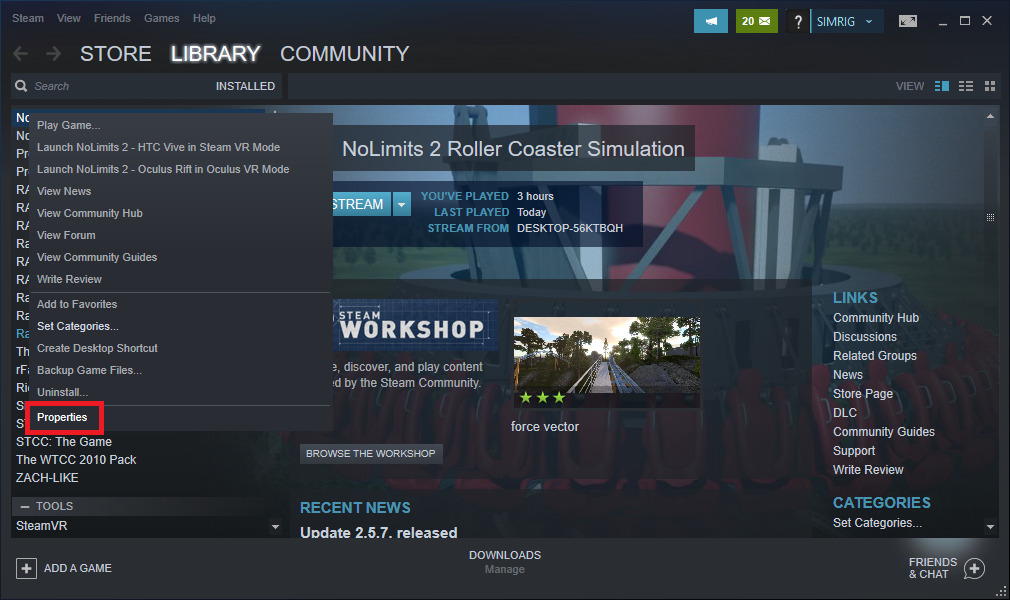Click into the library Search field
The width and height of the screenshot is (1010, 600).
pyautogui.click(x=110, y=86)
